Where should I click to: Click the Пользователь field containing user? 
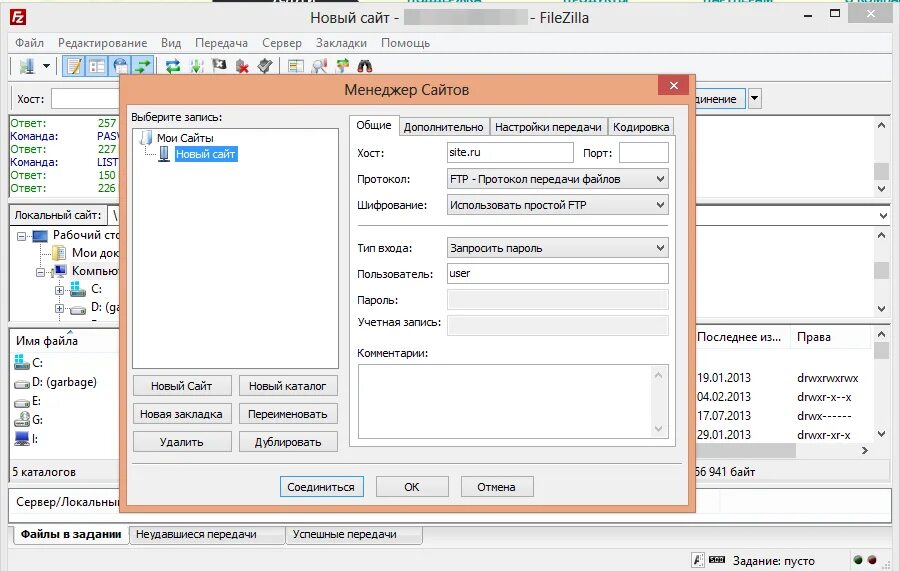point(557,273)
